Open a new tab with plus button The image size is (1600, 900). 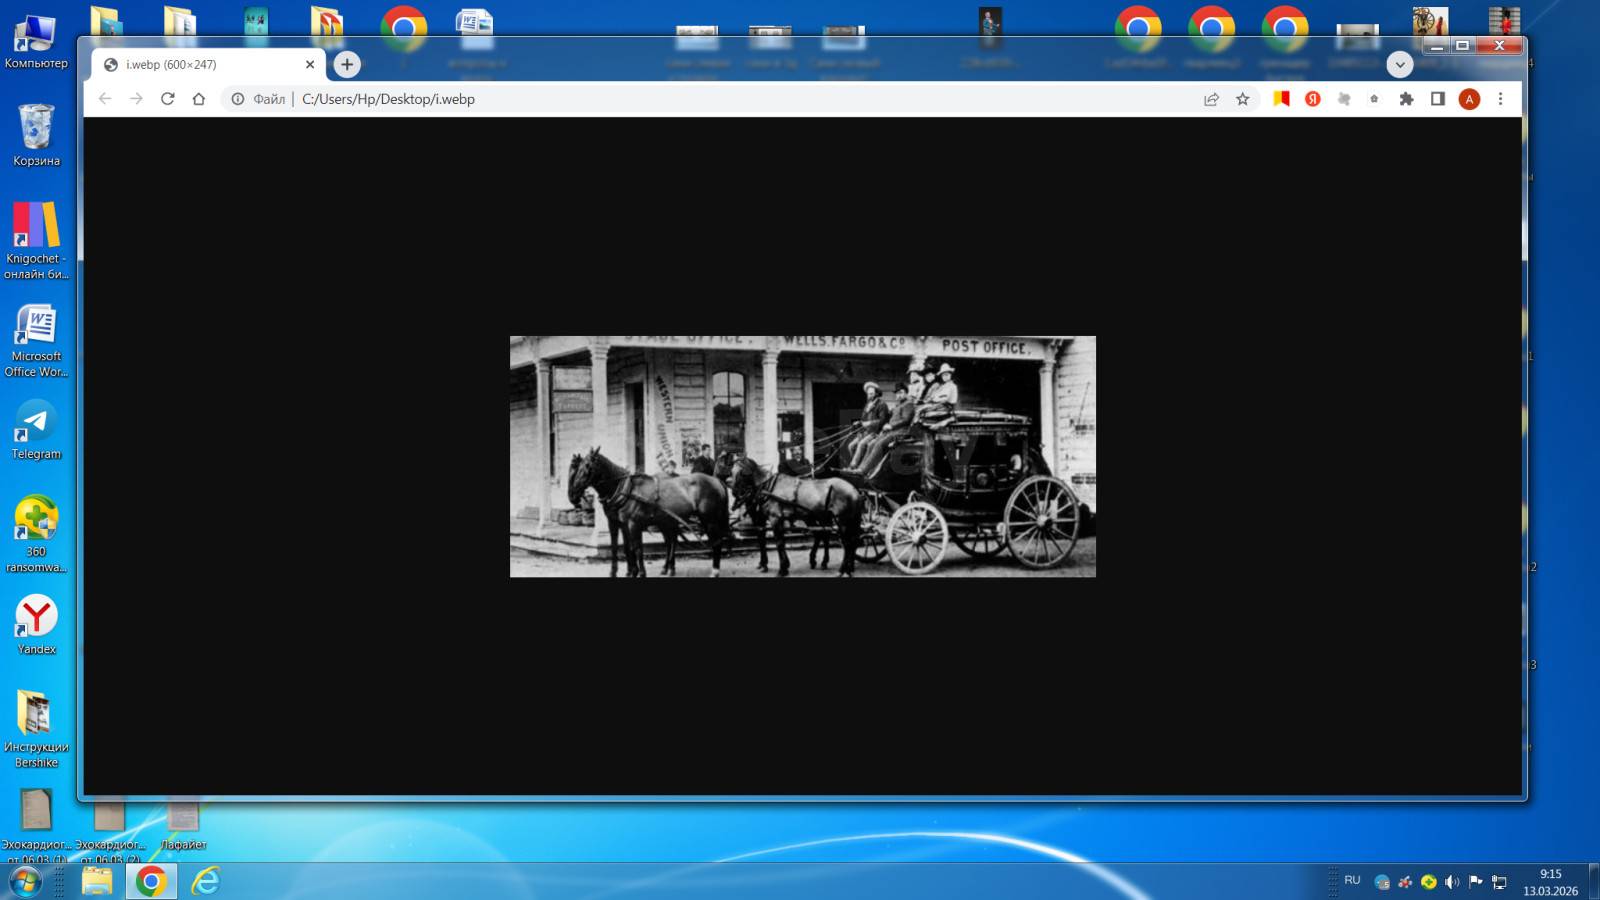(x=347, y=64)
